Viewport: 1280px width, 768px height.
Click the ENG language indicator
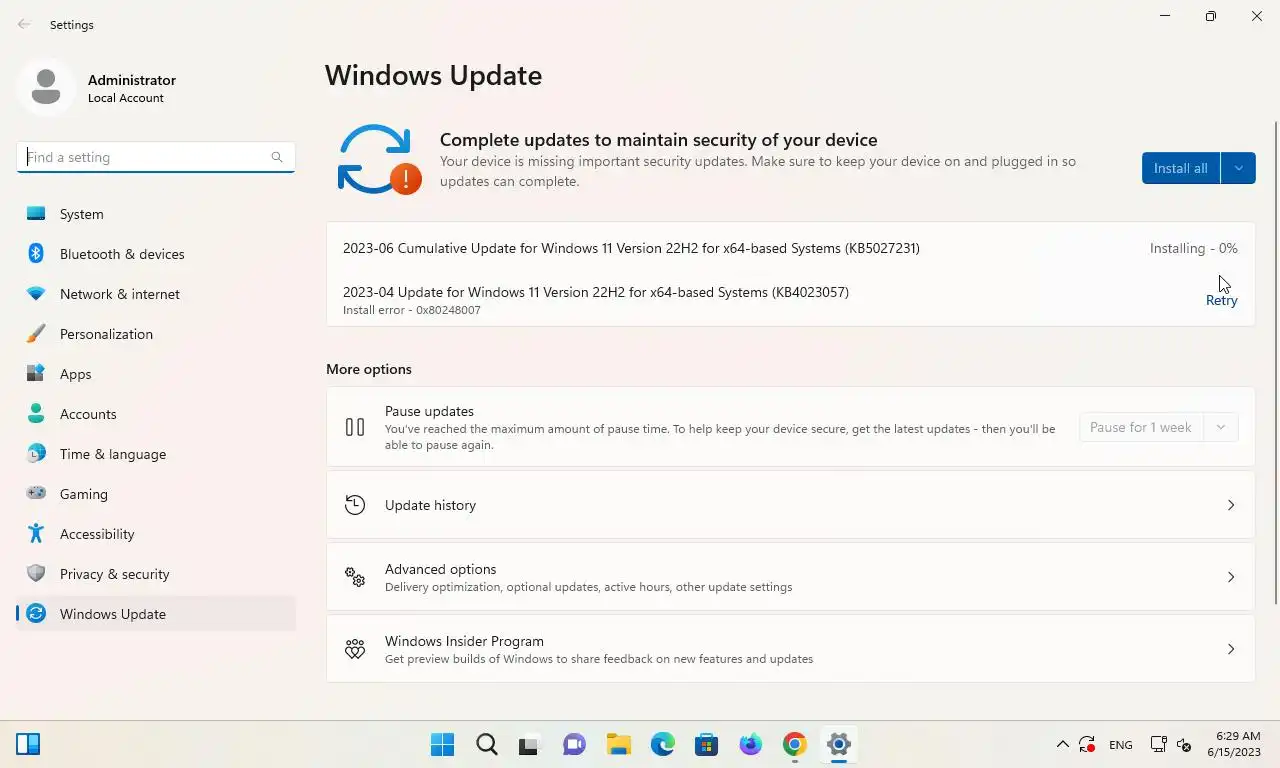pos(1121,745)
